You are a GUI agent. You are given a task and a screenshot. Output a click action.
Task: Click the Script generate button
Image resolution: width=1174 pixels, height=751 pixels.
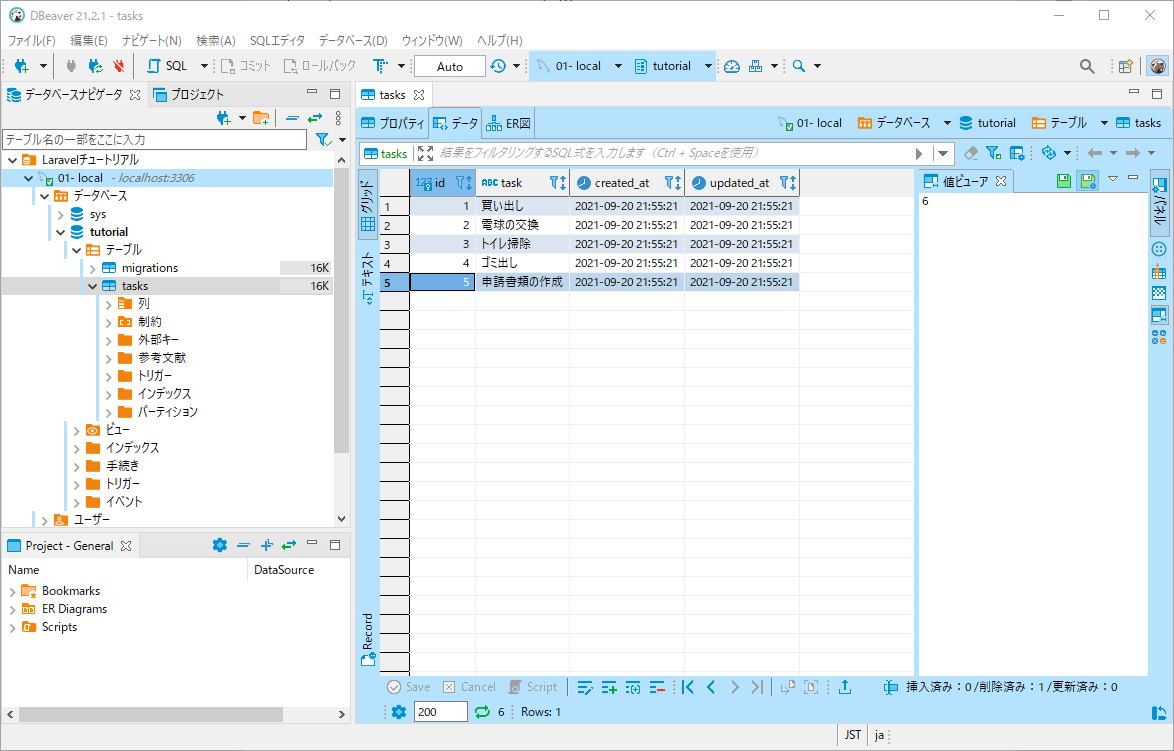point(533,687)
